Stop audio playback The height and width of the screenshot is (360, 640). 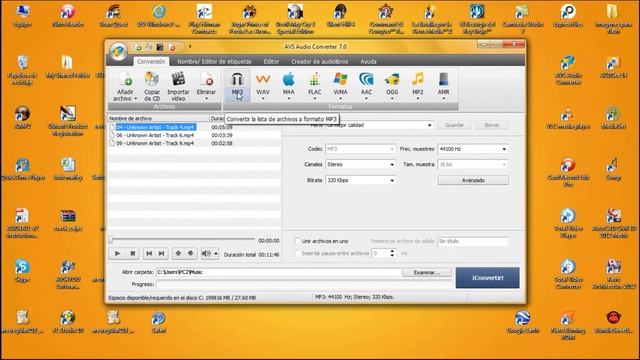coord(133,253)
